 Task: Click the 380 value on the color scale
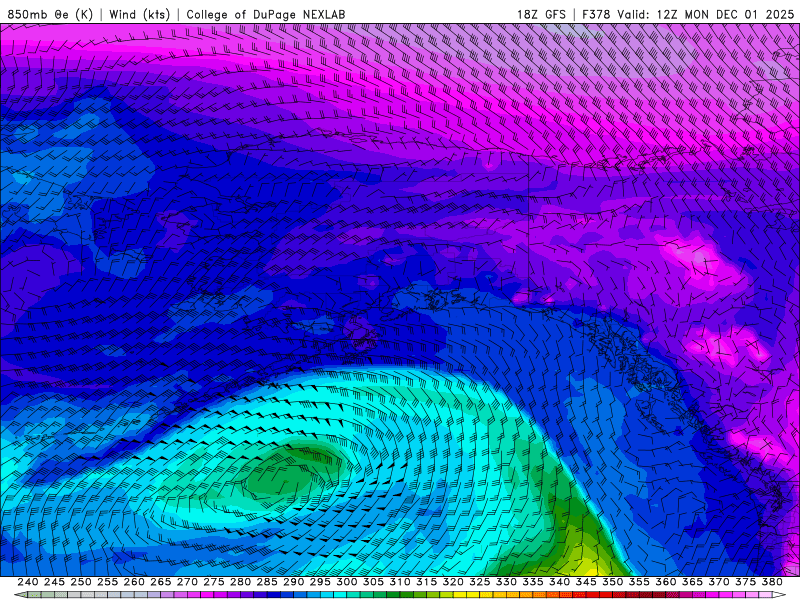[x=771, y=582]
